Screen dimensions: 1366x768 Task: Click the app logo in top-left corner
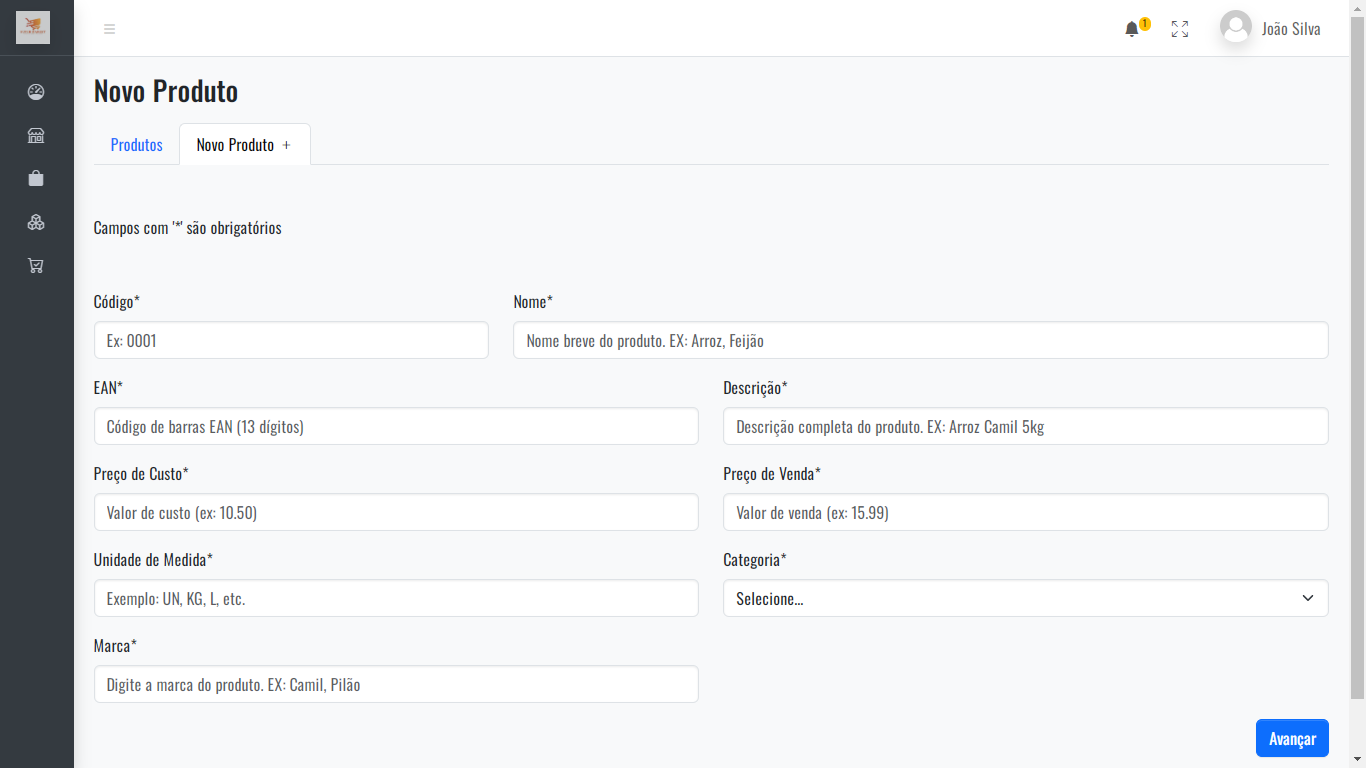click(x=33, y=27)
